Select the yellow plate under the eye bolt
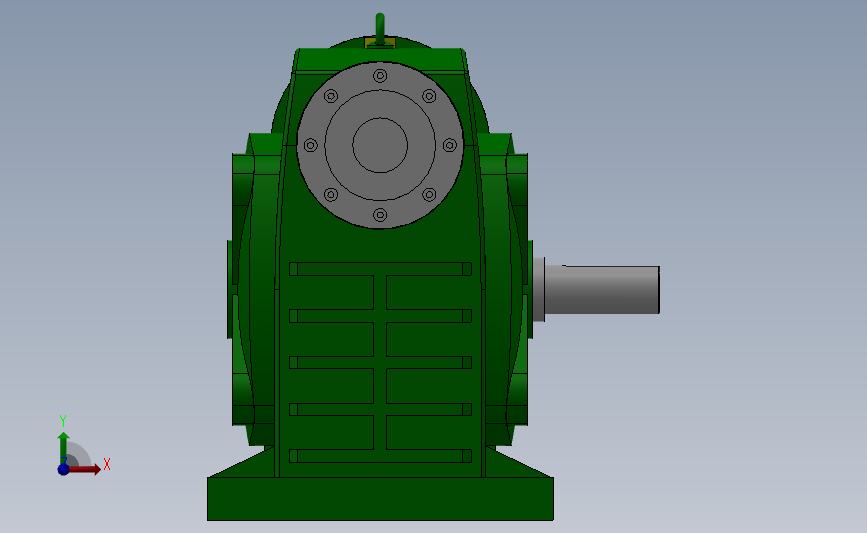Viewport: 867px width, 533px height. click(380, 43)
